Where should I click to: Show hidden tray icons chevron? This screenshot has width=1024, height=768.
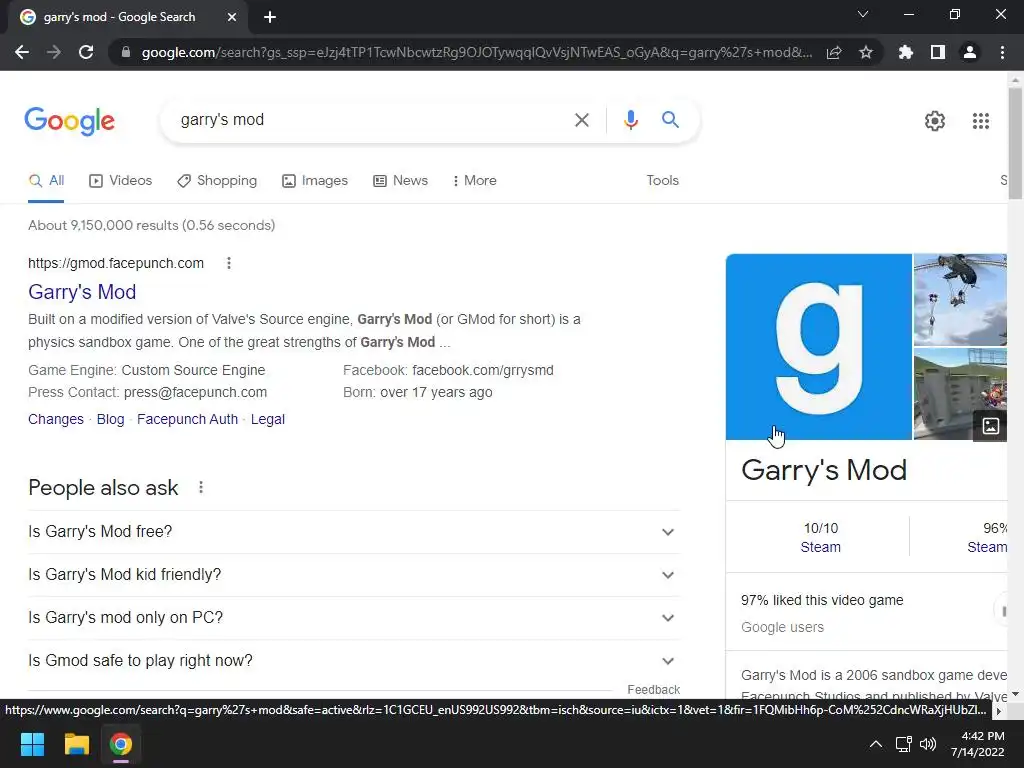[x=876, y=744]
